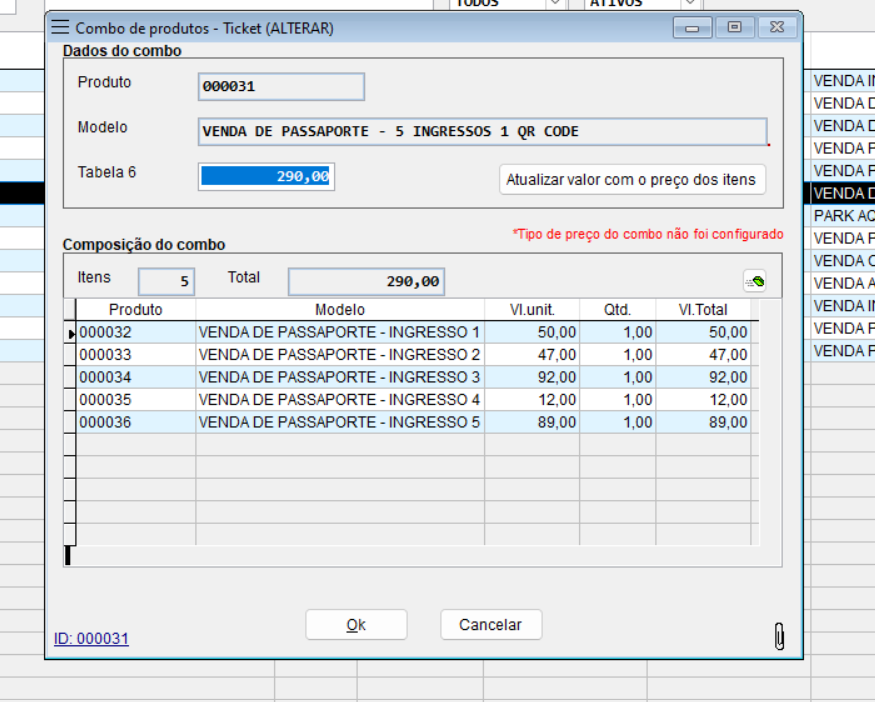Screen dimensions: 875x702
Task: Expand the TODOS dropdown arrow
Action: click(554, 3)
